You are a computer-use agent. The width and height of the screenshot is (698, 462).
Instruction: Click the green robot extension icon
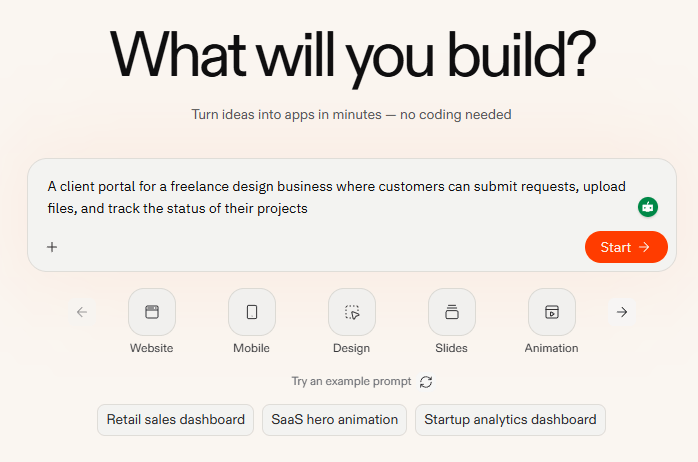tap(648, 207)
